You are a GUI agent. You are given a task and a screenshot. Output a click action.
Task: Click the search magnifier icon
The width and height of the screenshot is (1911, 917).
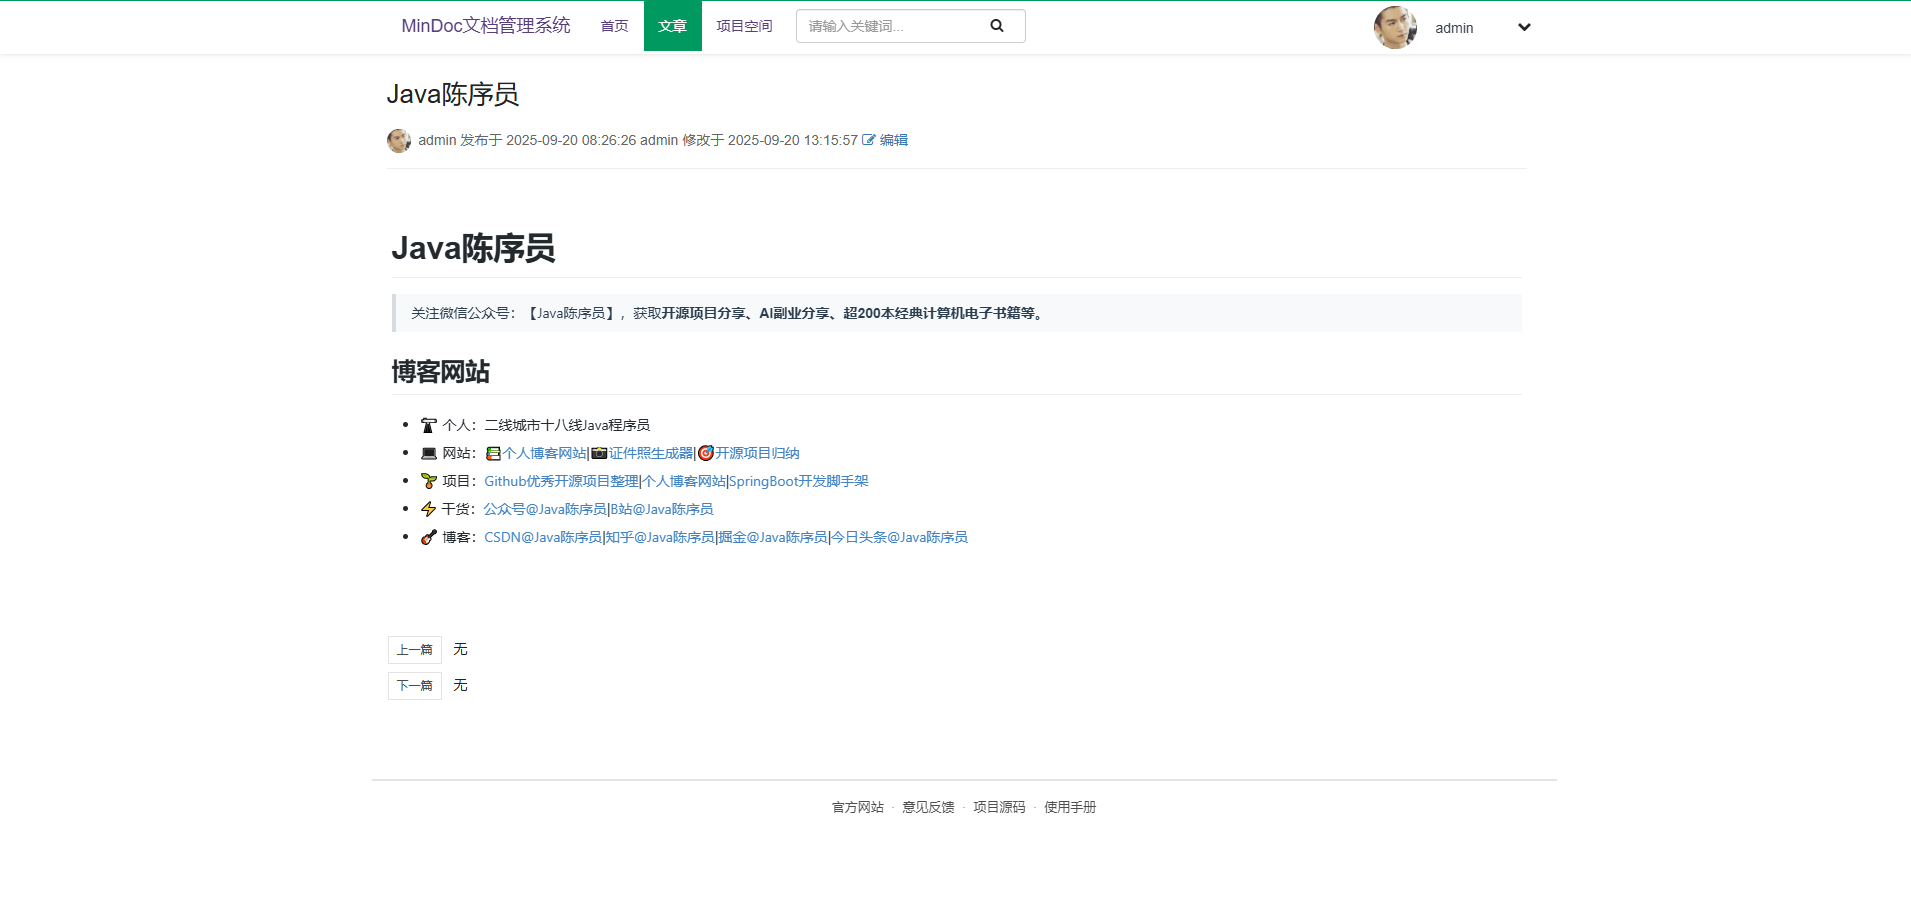point(996,26)
